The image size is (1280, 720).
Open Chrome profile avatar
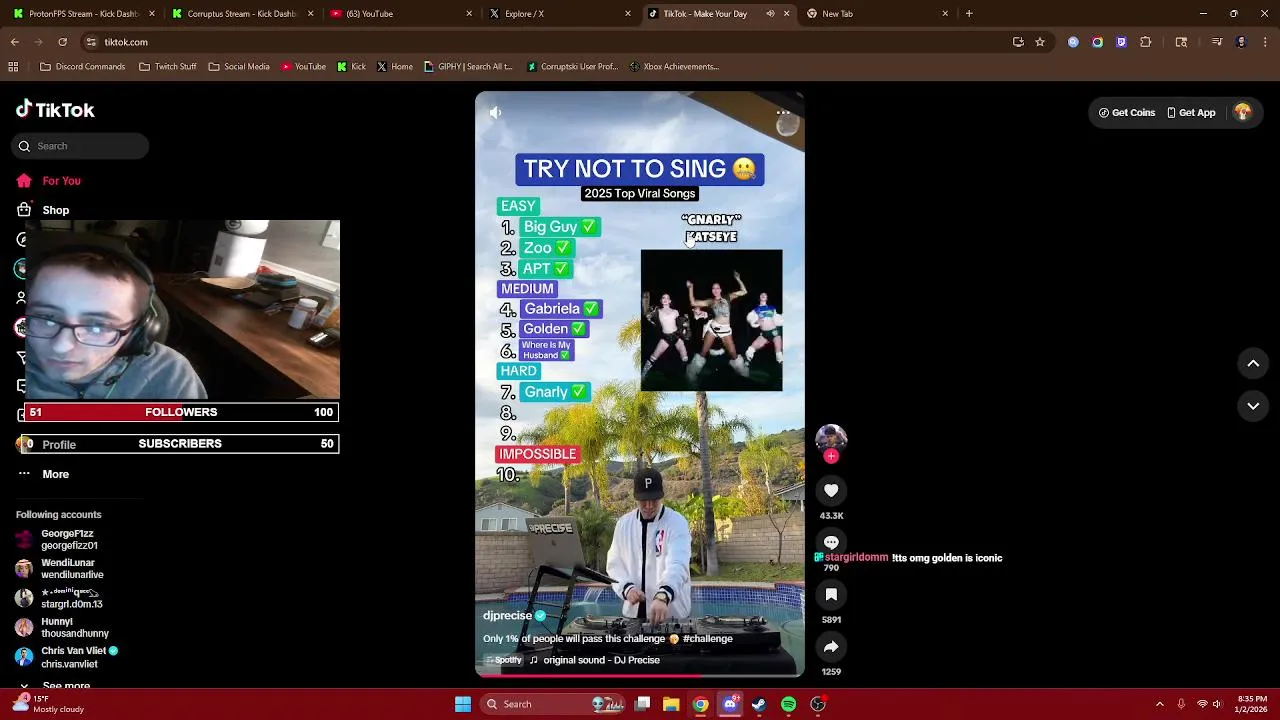point(1241,42)
